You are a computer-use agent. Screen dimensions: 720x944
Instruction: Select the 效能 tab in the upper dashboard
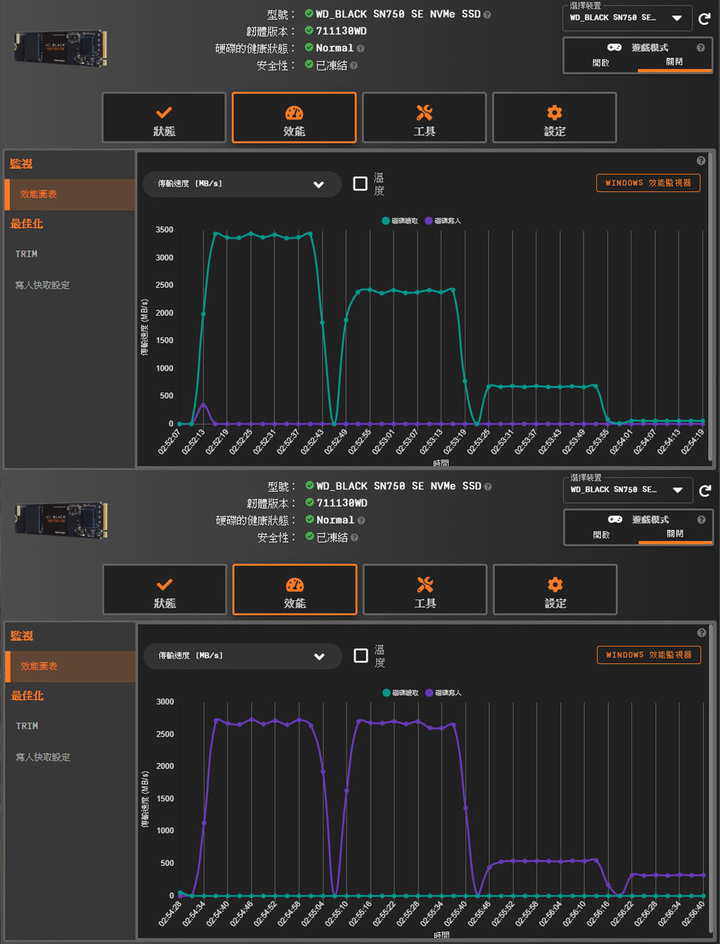[294, 117]
